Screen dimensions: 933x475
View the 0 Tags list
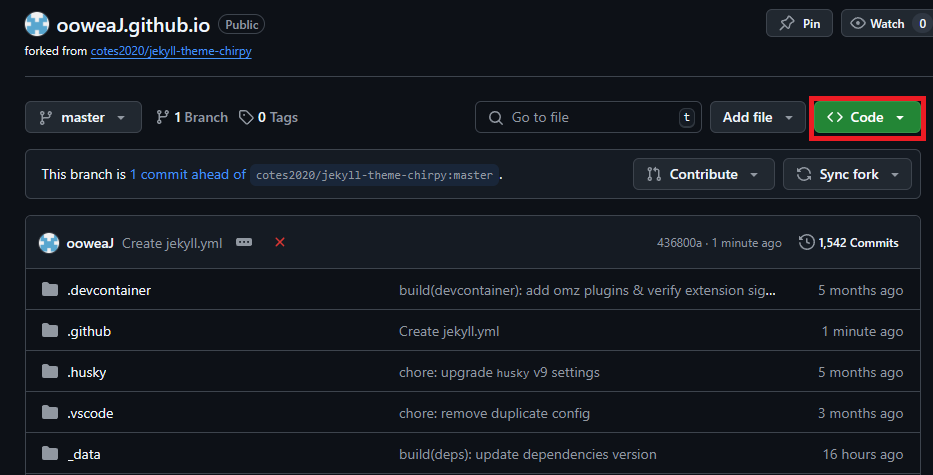click(x=268, y=117)
